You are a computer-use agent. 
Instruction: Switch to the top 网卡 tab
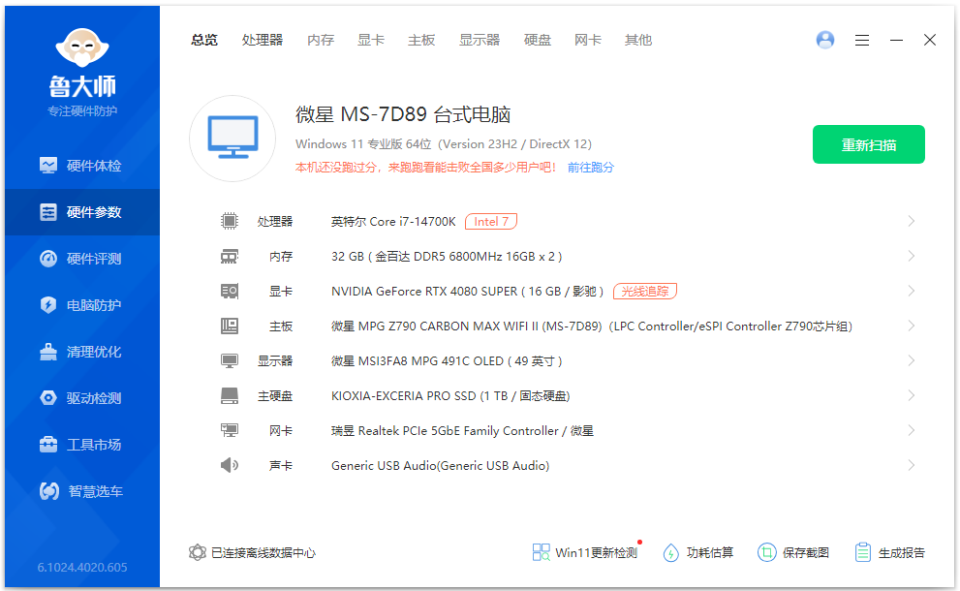[x=588, y=40]
